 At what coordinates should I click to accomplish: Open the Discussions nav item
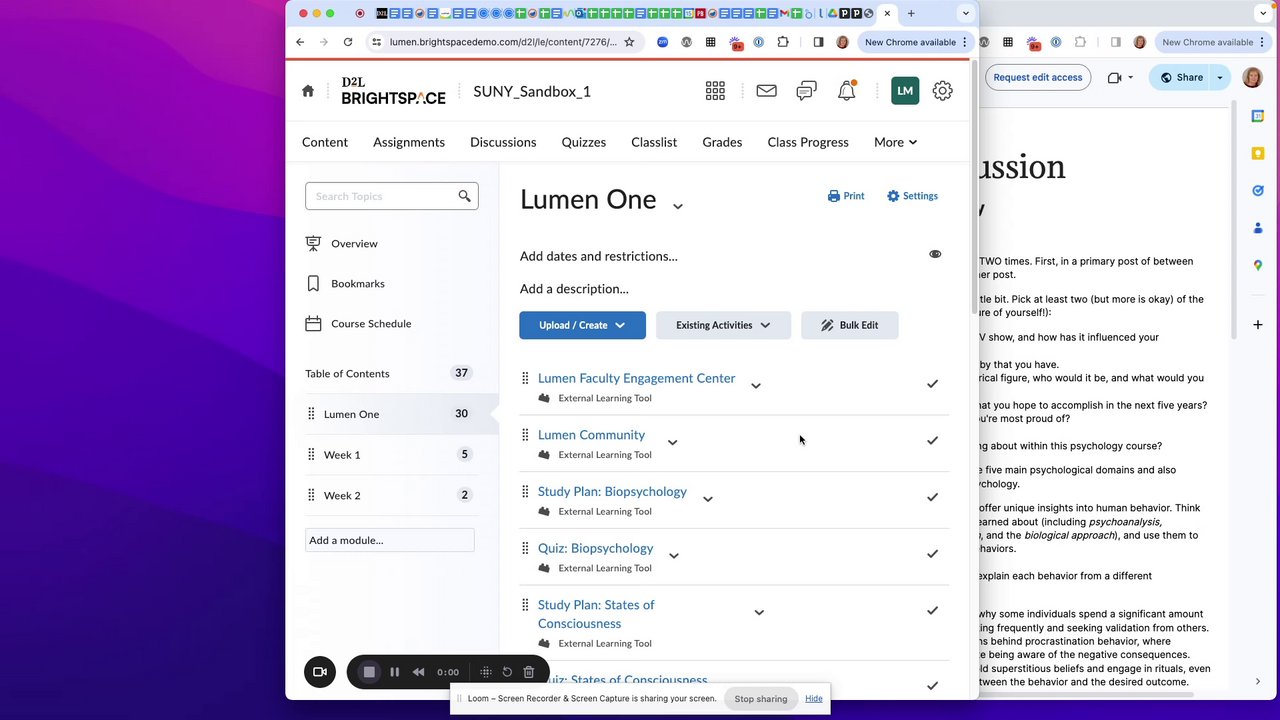coord(503,142)
